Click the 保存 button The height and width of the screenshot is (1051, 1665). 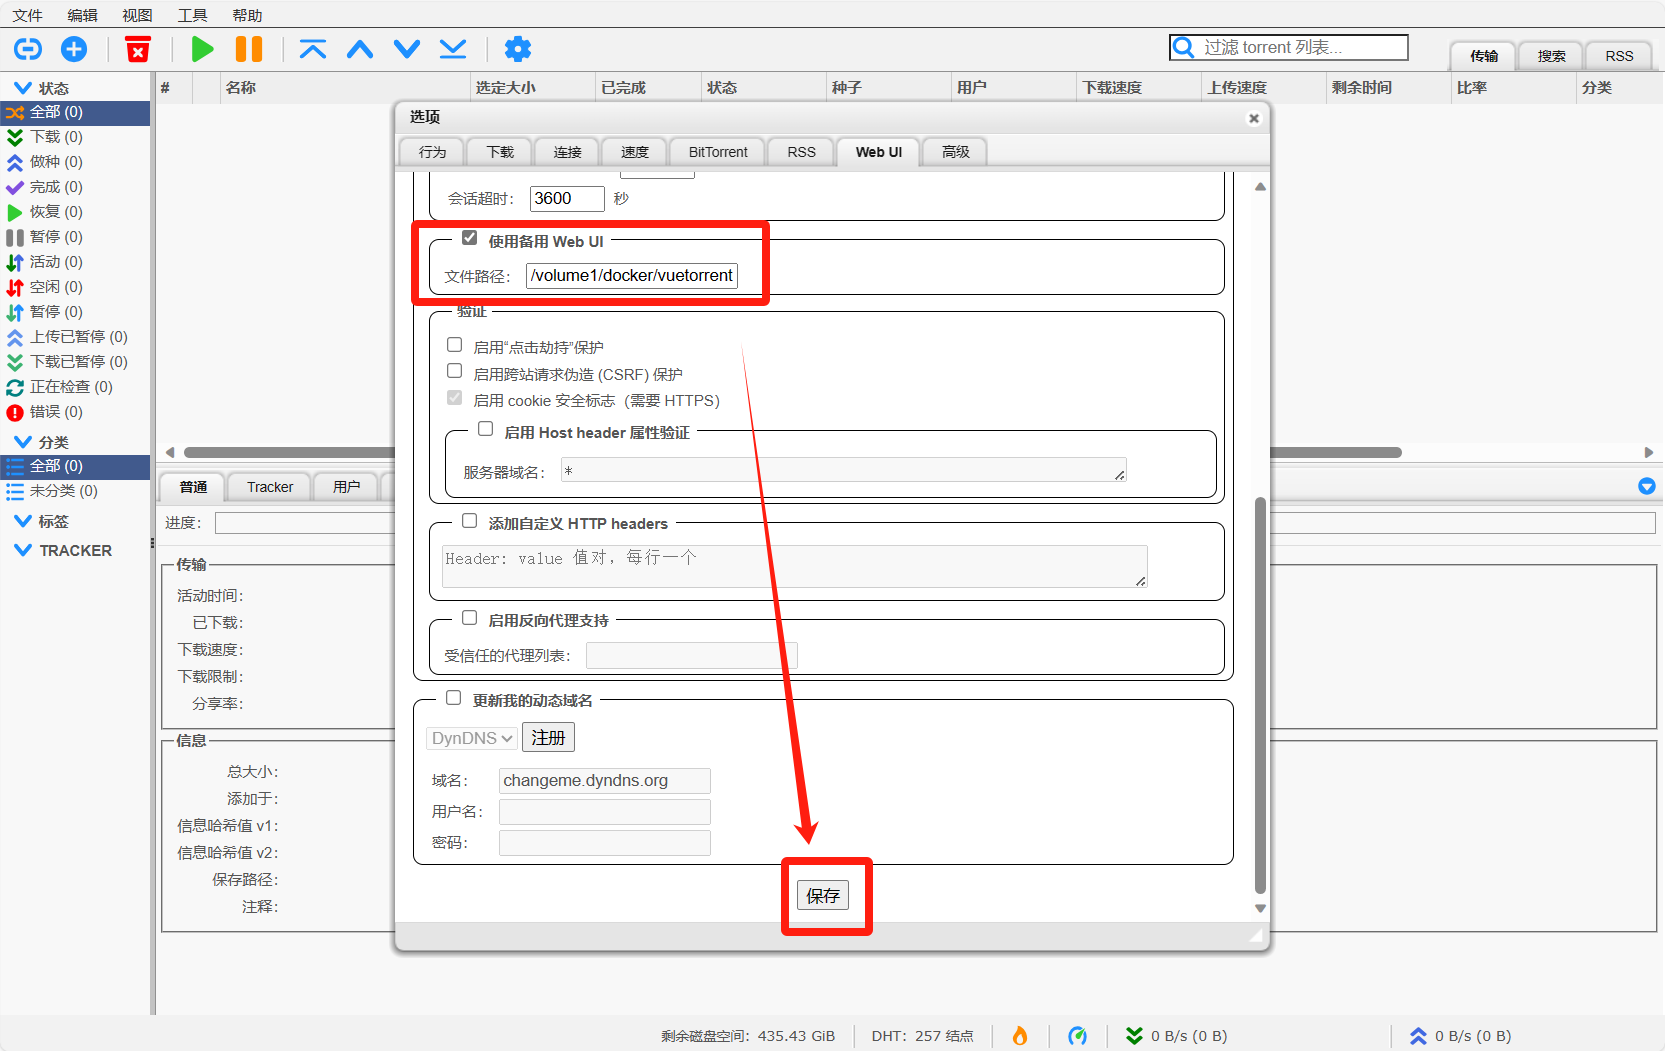pos(823,896)
